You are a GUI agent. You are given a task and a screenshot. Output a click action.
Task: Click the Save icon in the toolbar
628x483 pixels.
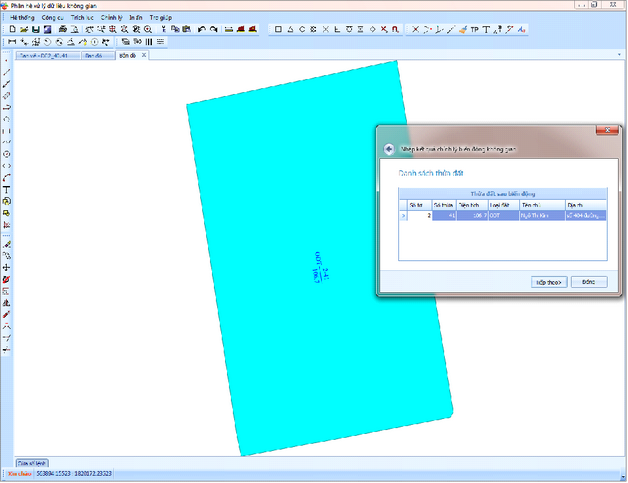pyautogui.click(x=36, y=30)
